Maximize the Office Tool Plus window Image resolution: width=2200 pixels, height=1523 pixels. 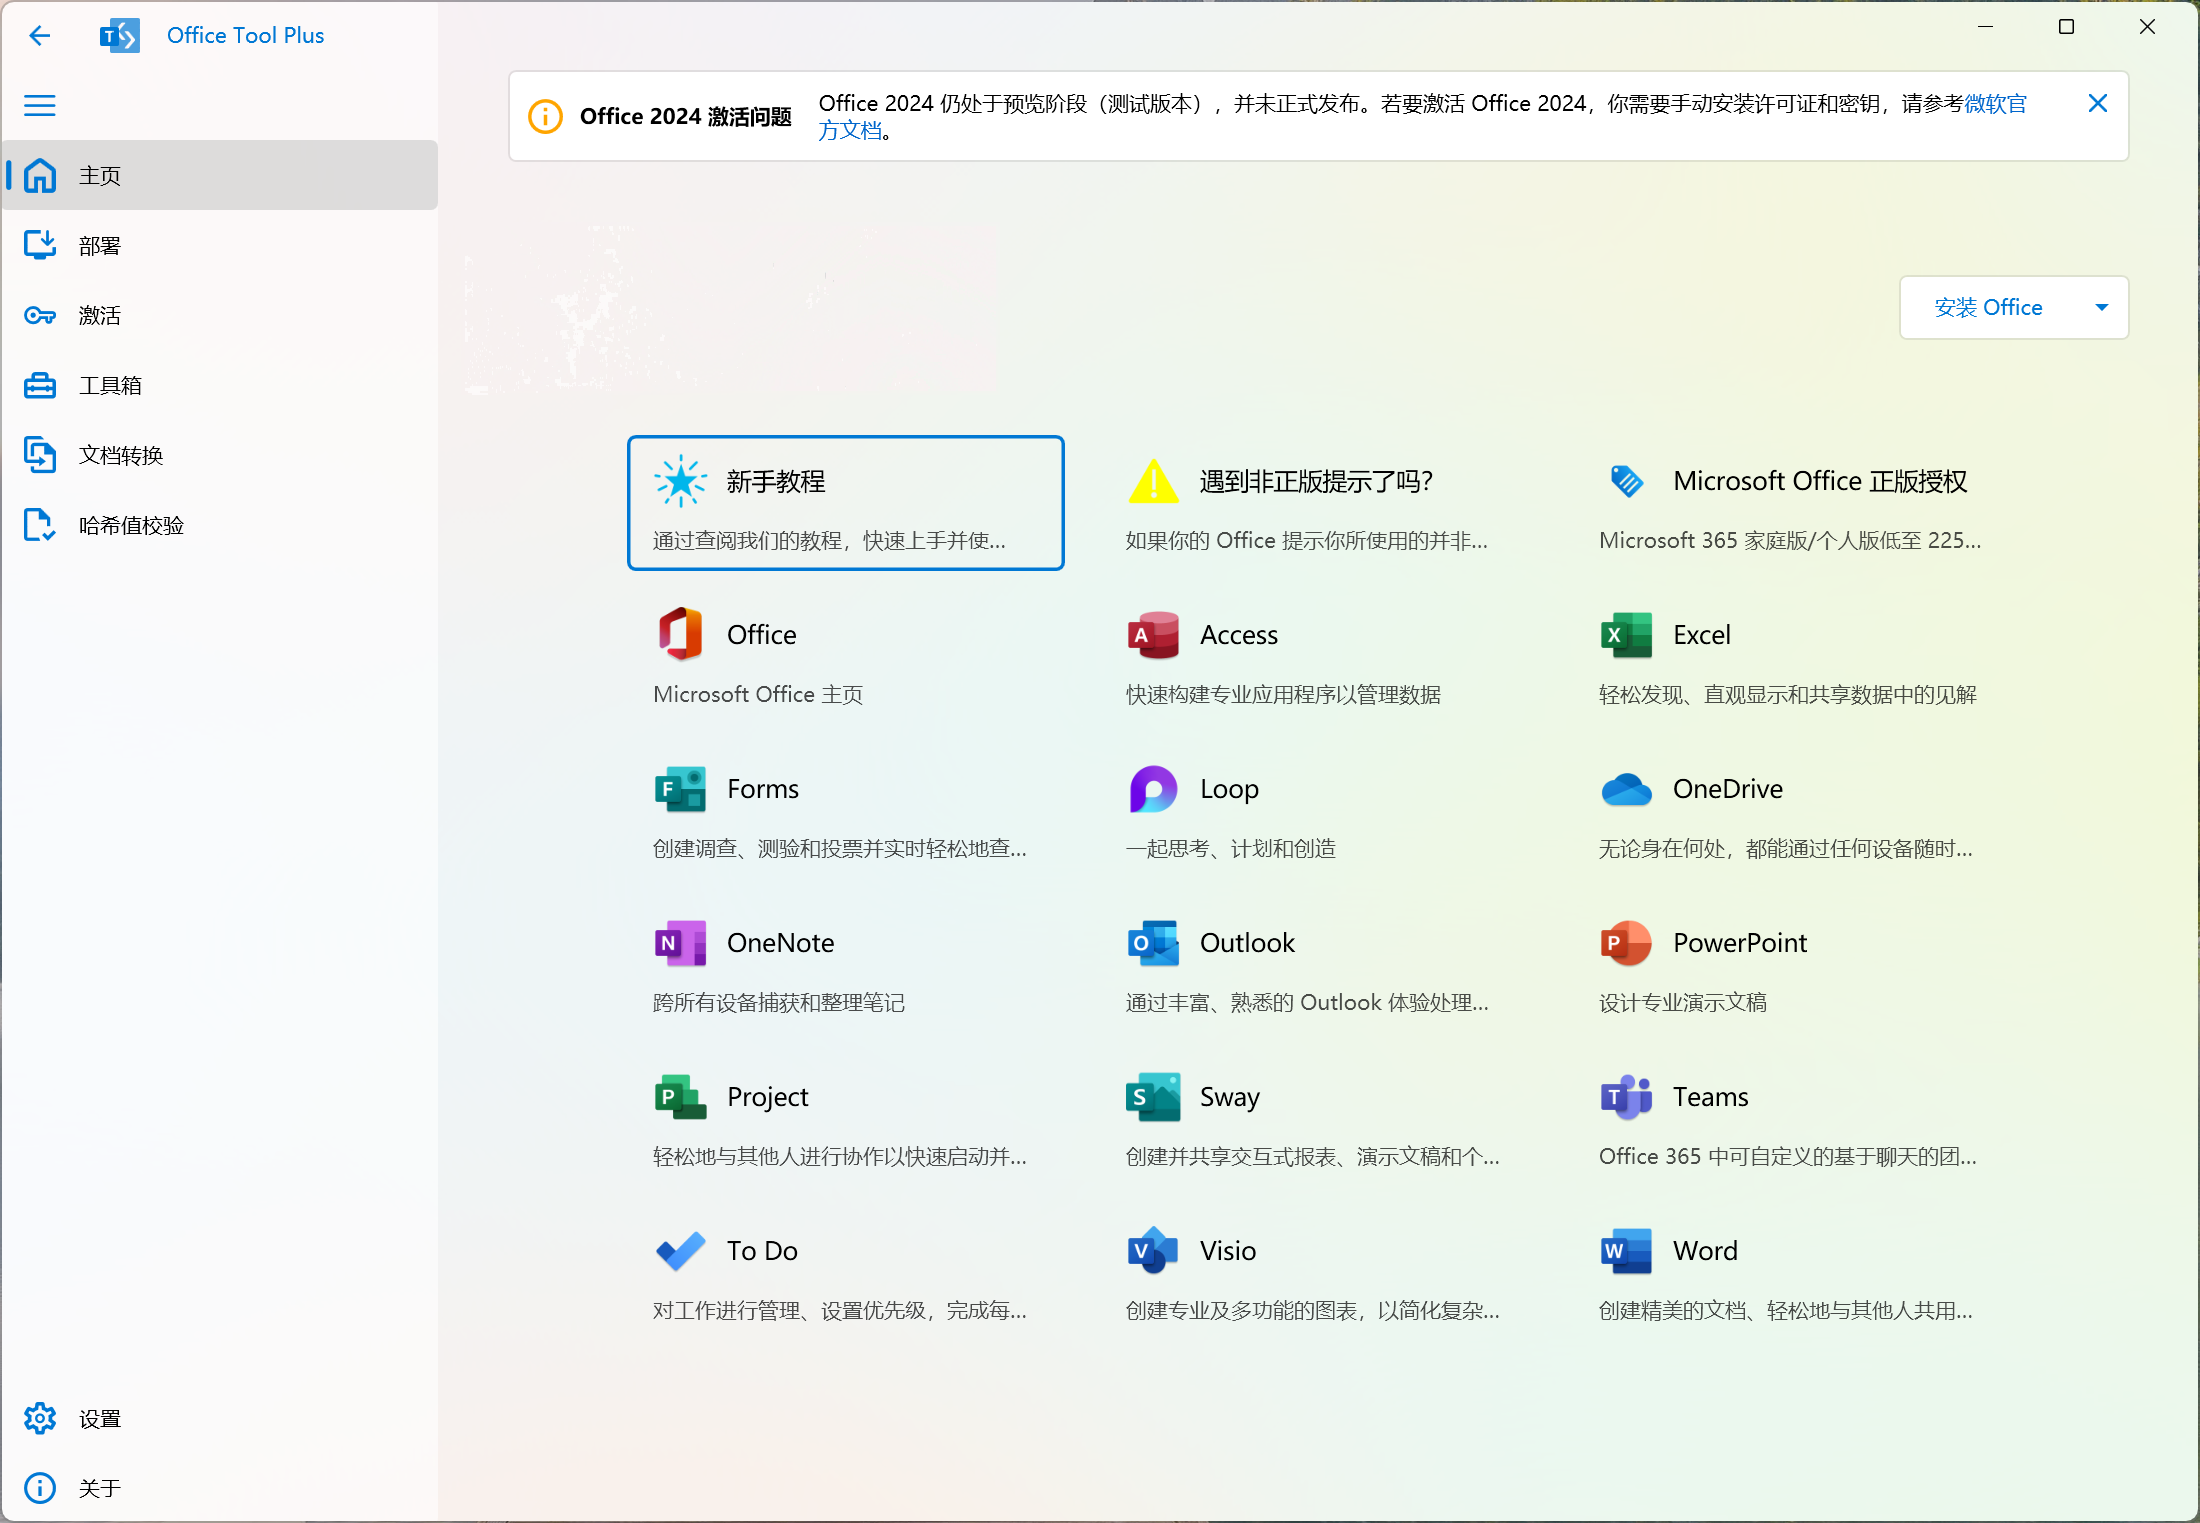[2067, 27]
